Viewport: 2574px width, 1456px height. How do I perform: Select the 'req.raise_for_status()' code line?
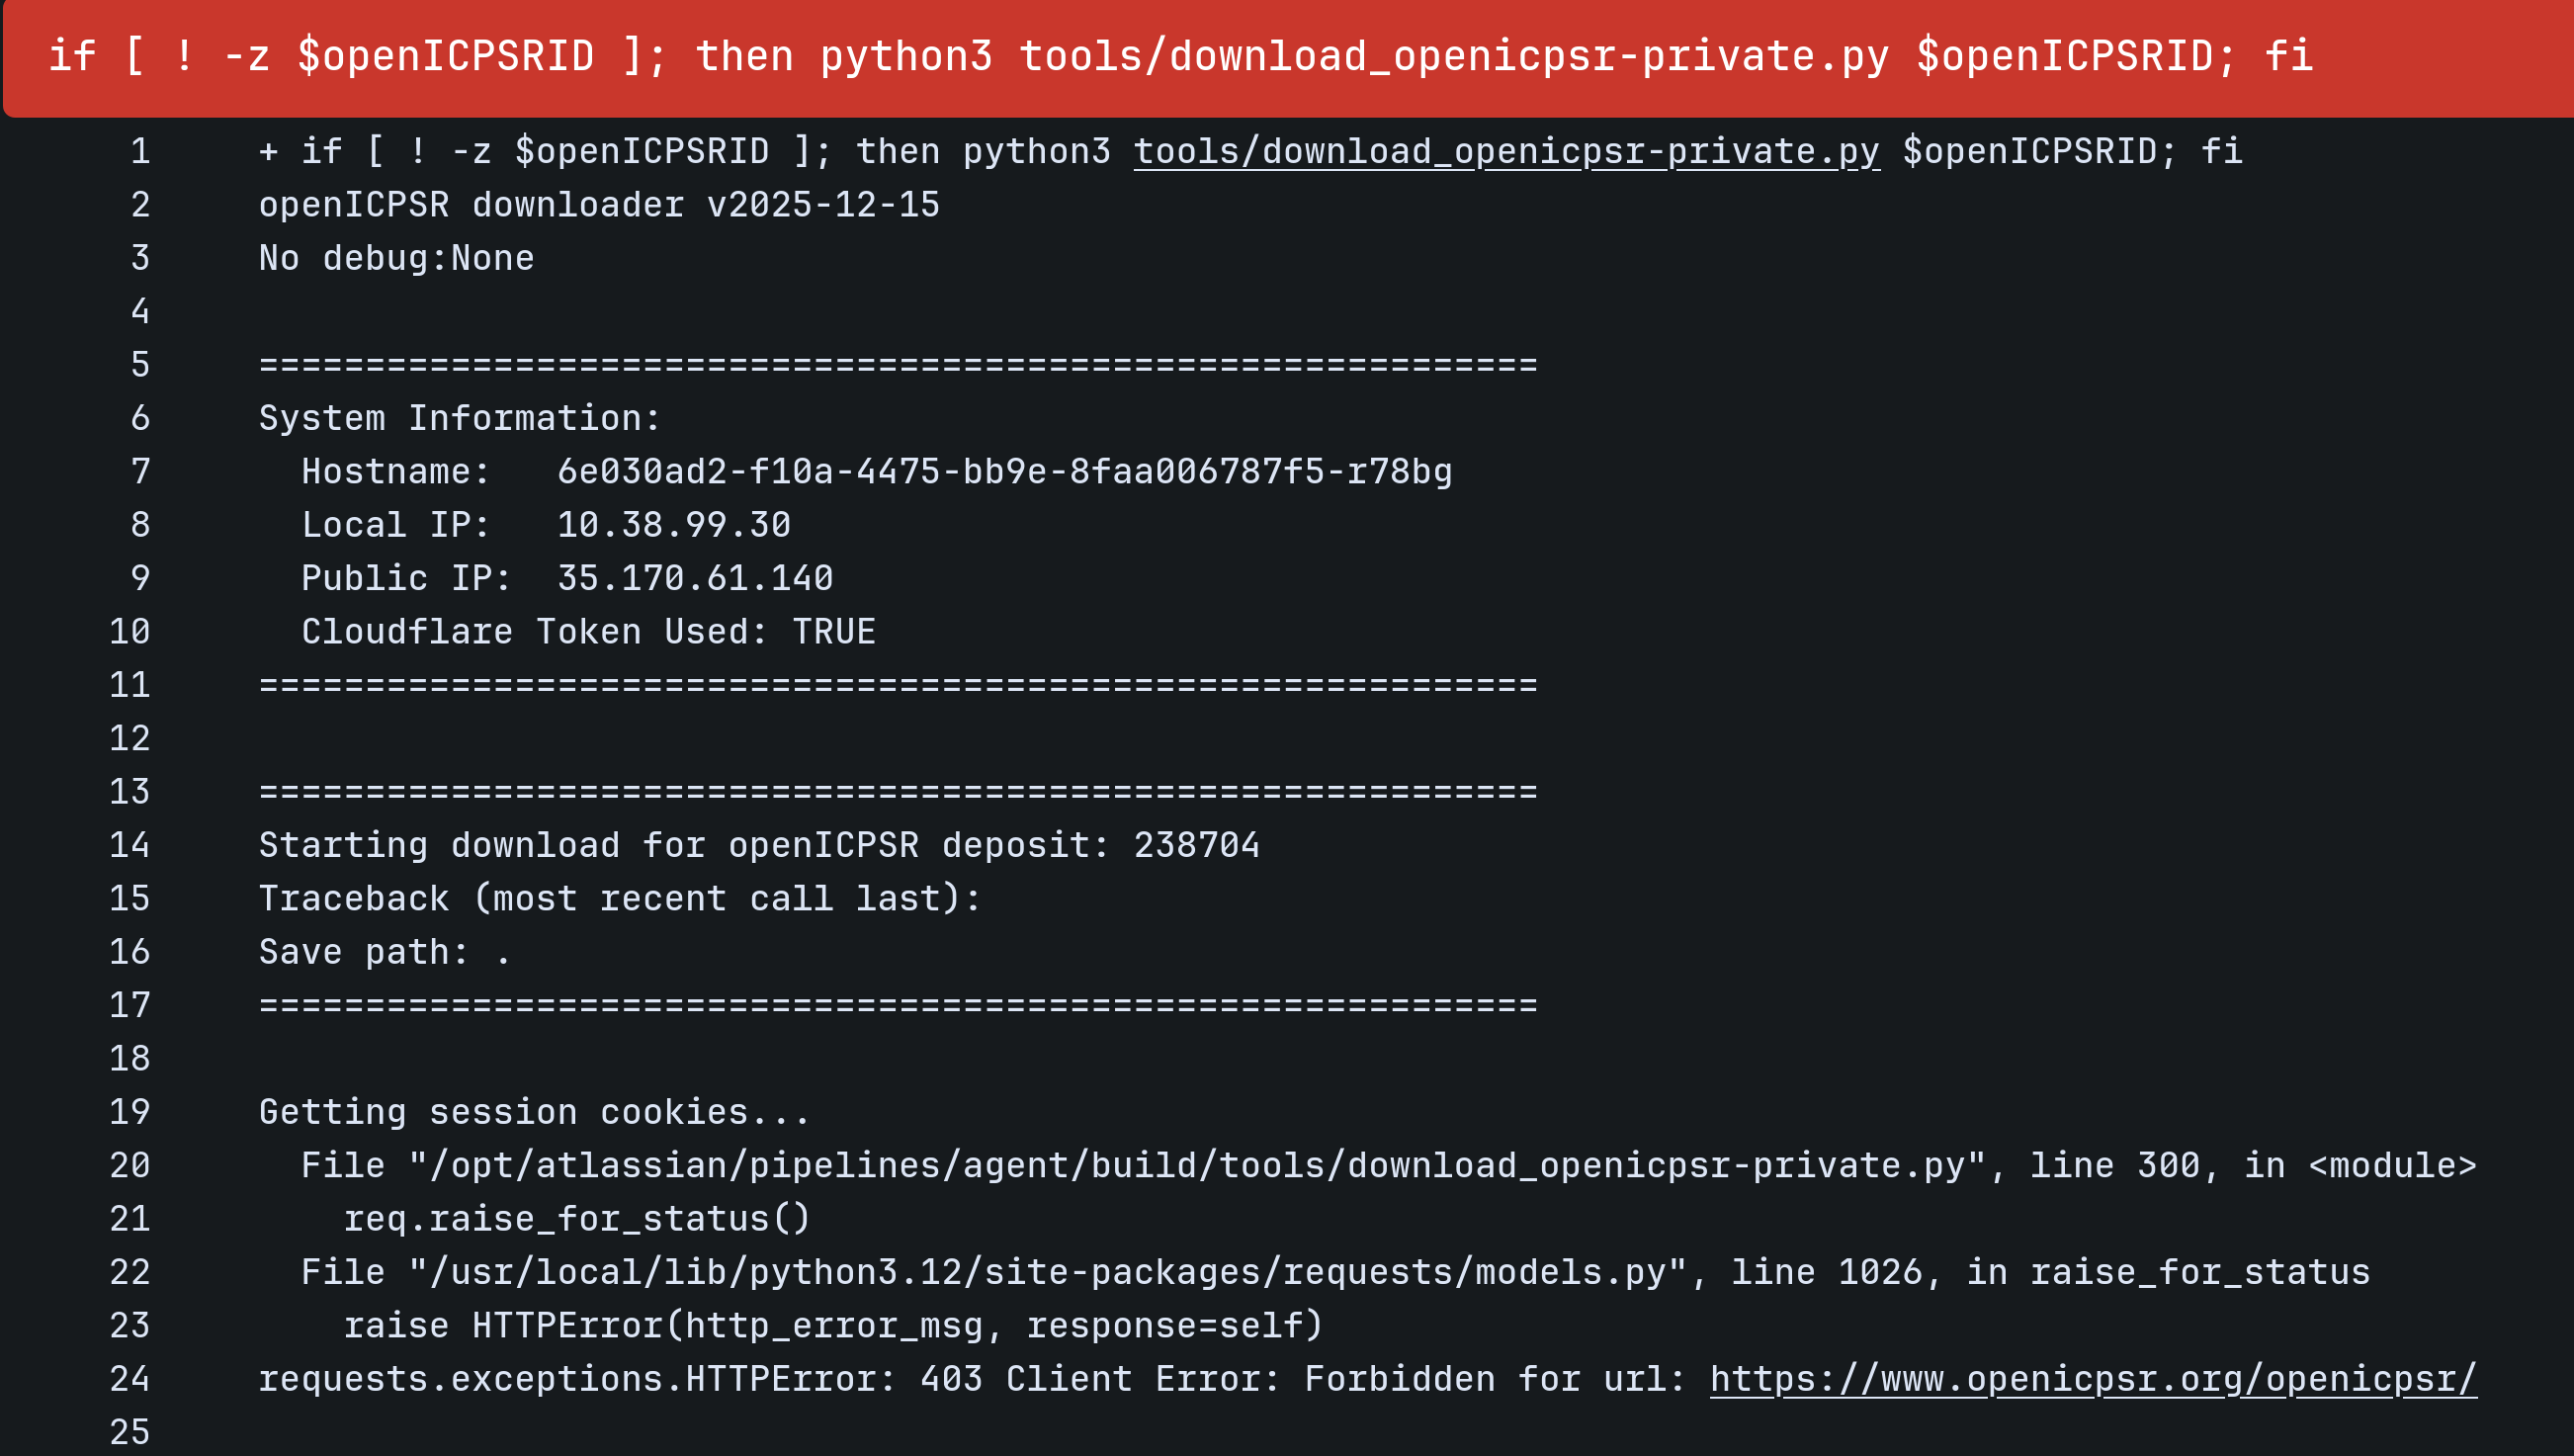pyautogui.click(x=578, y=1218)
